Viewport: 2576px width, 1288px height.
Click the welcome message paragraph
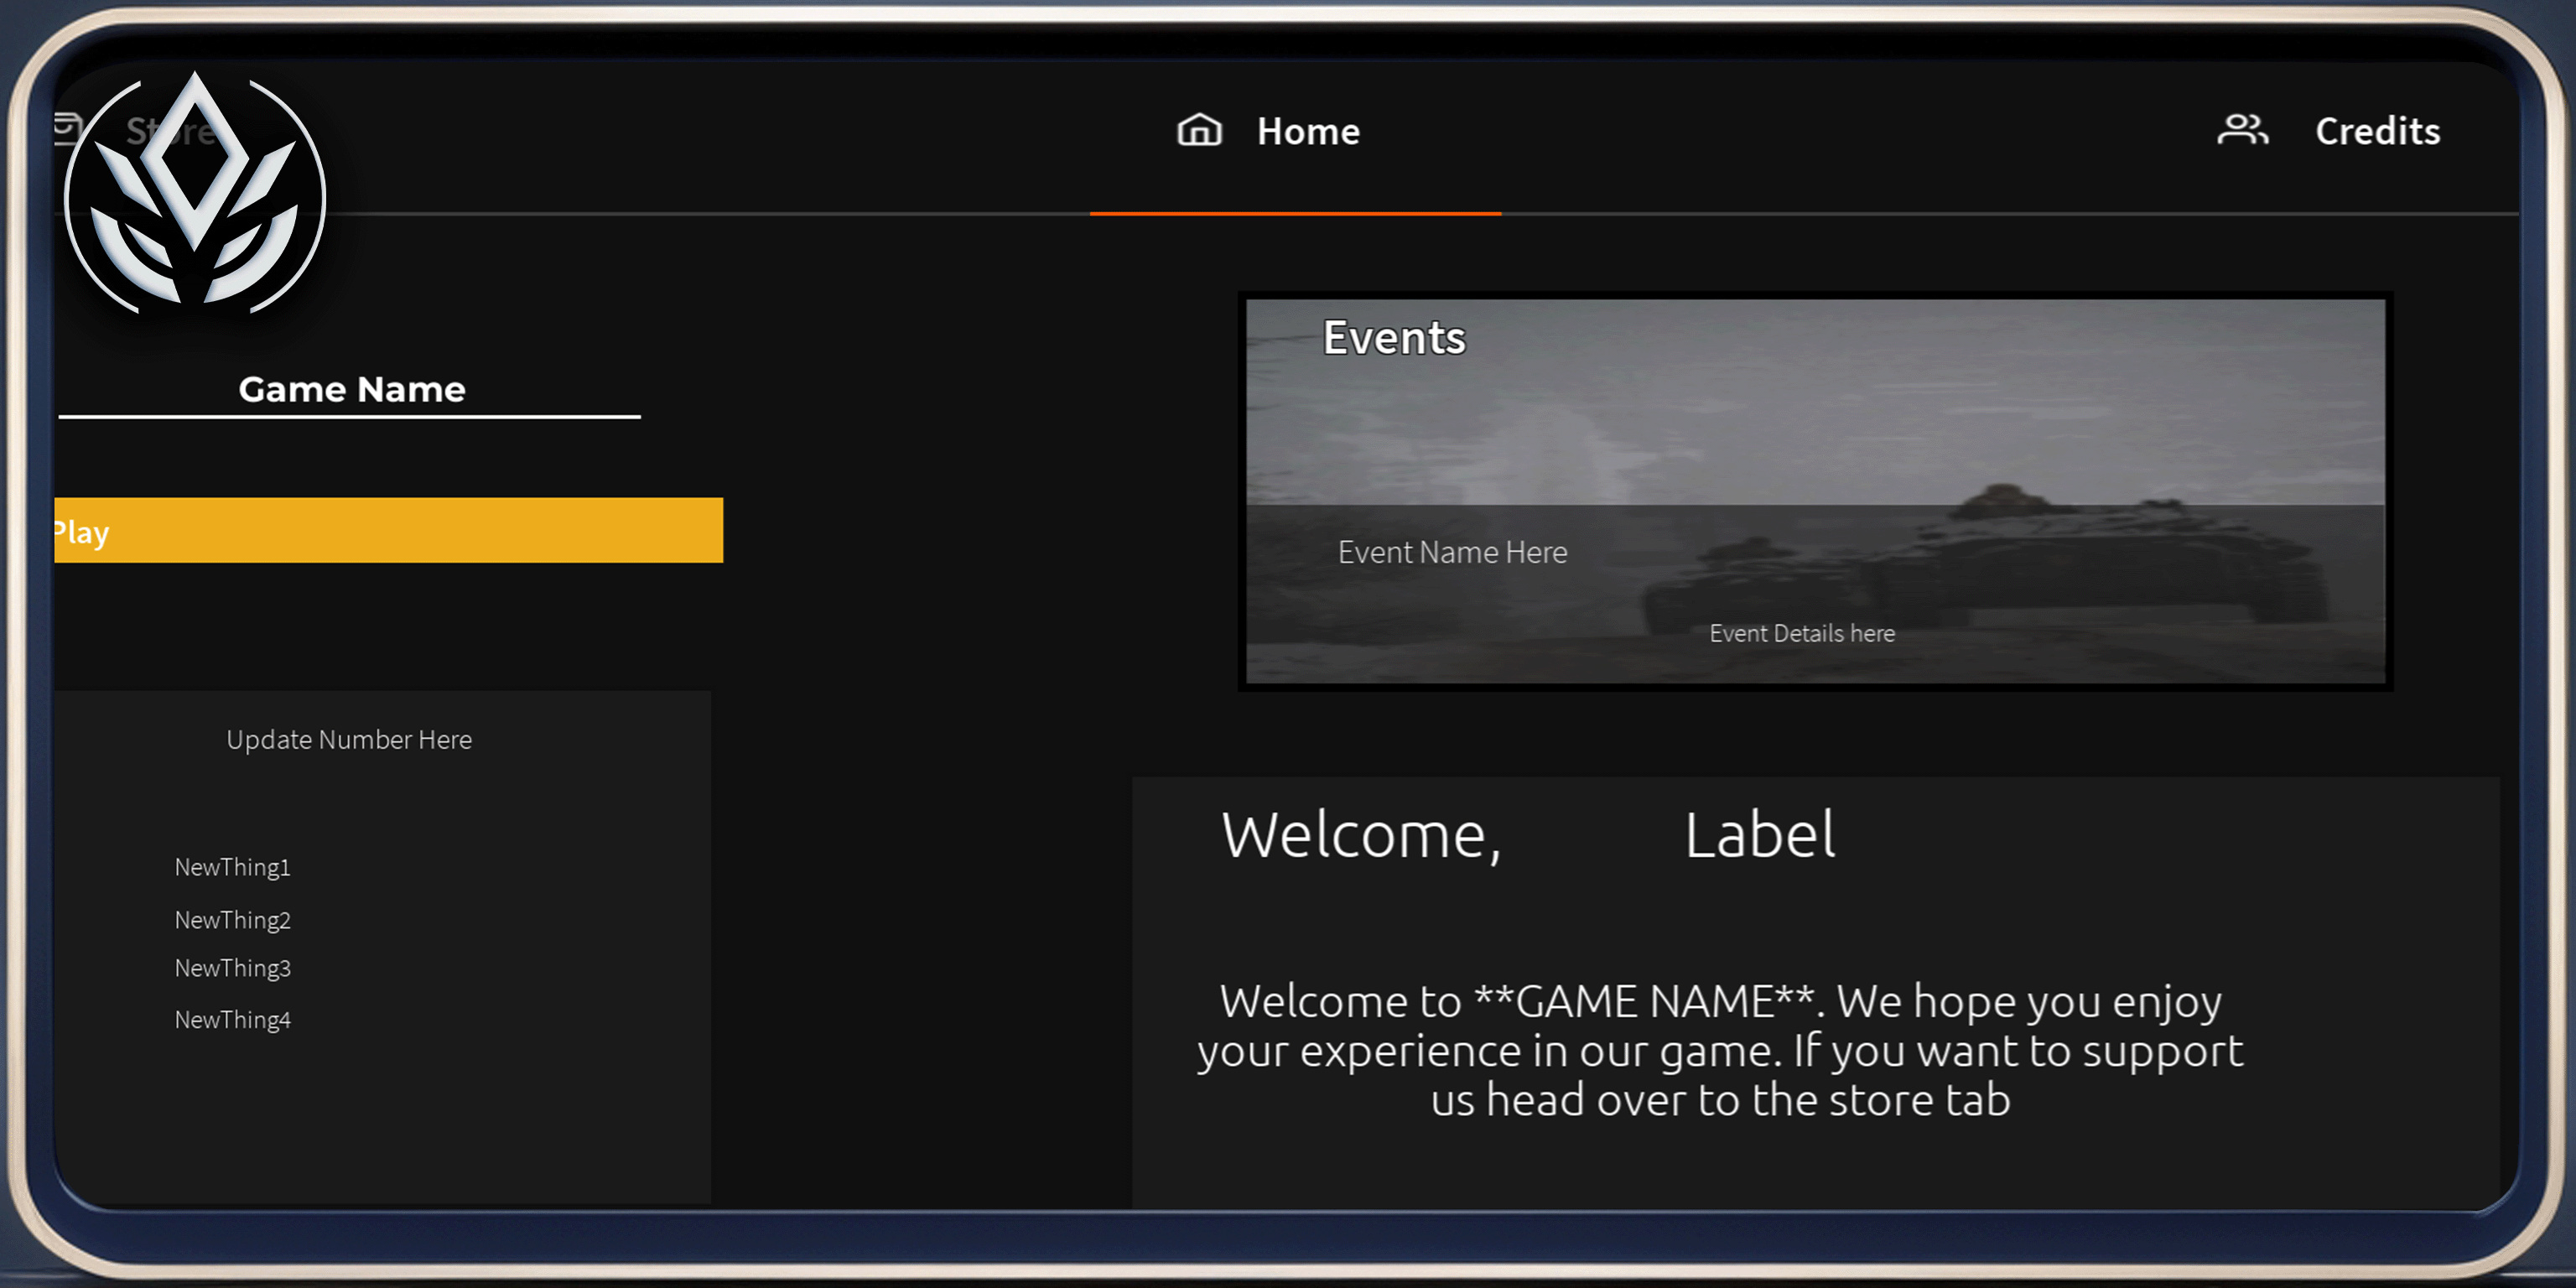pyautogui.click(x=1720, y=1050)
